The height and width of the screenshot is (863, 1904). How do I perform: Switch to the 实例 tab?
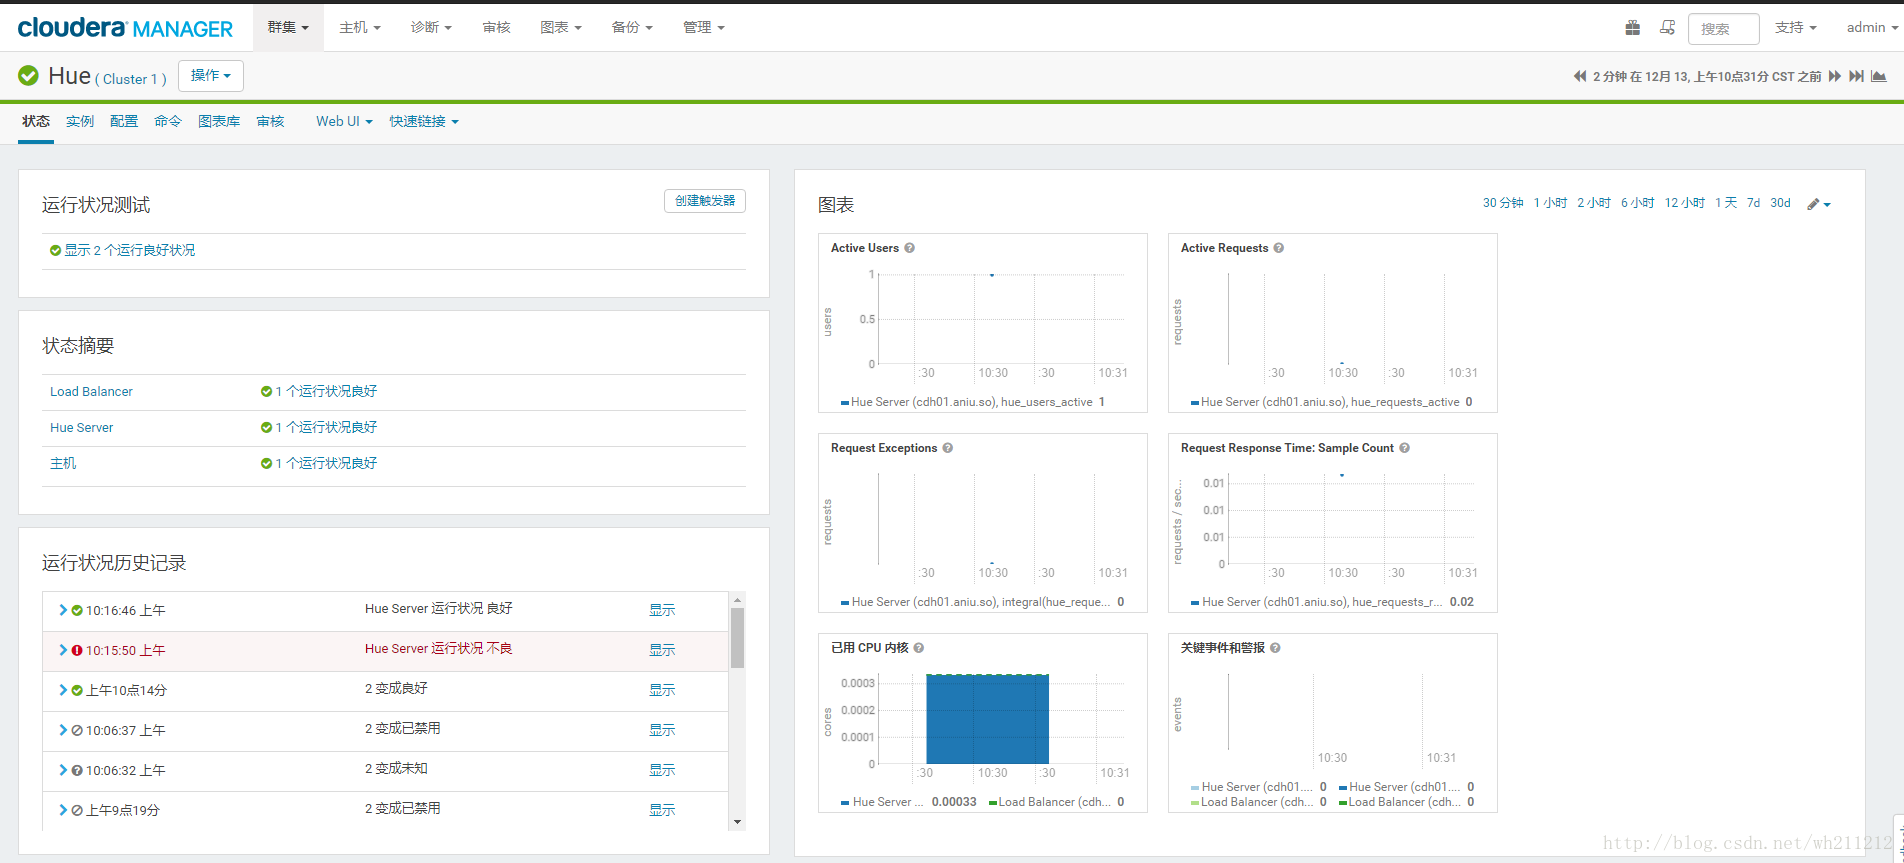80,121
